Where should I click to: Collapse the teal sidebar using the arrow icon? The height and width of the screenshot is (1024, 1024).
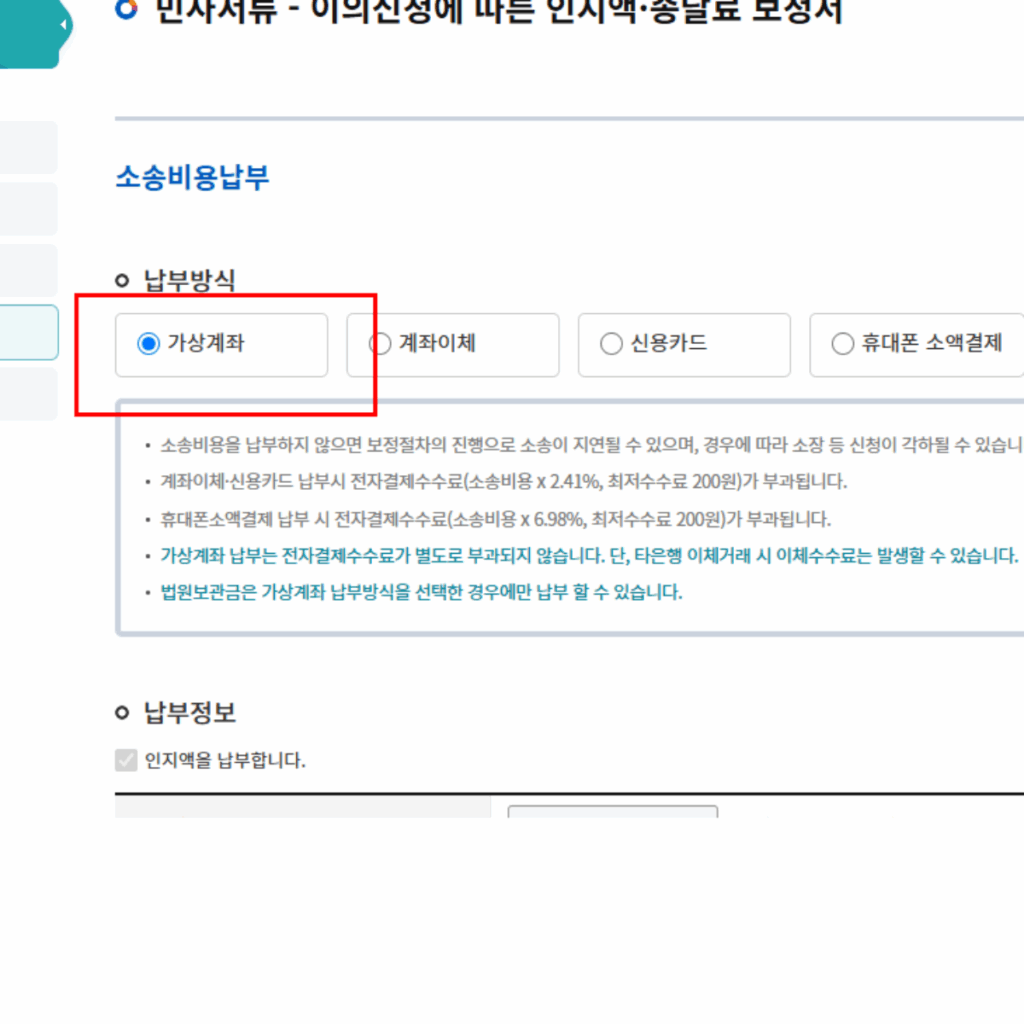click(63, 25)
